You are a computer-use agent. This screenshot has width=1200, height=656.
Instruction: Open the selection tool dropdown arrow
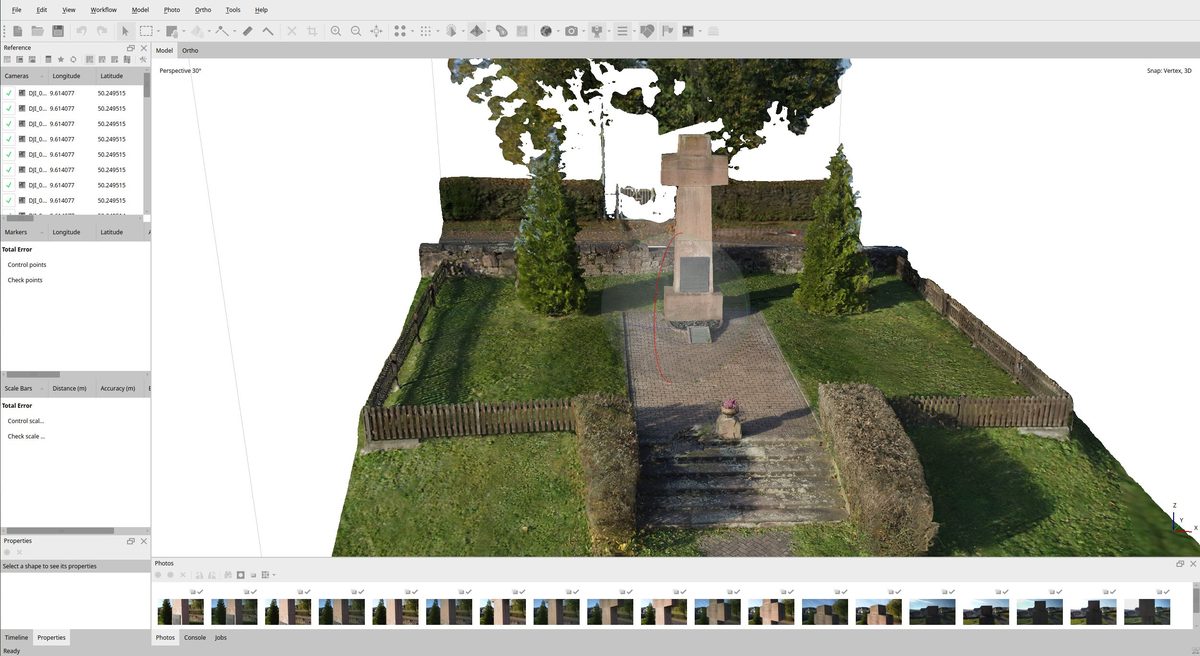point(159,31)
